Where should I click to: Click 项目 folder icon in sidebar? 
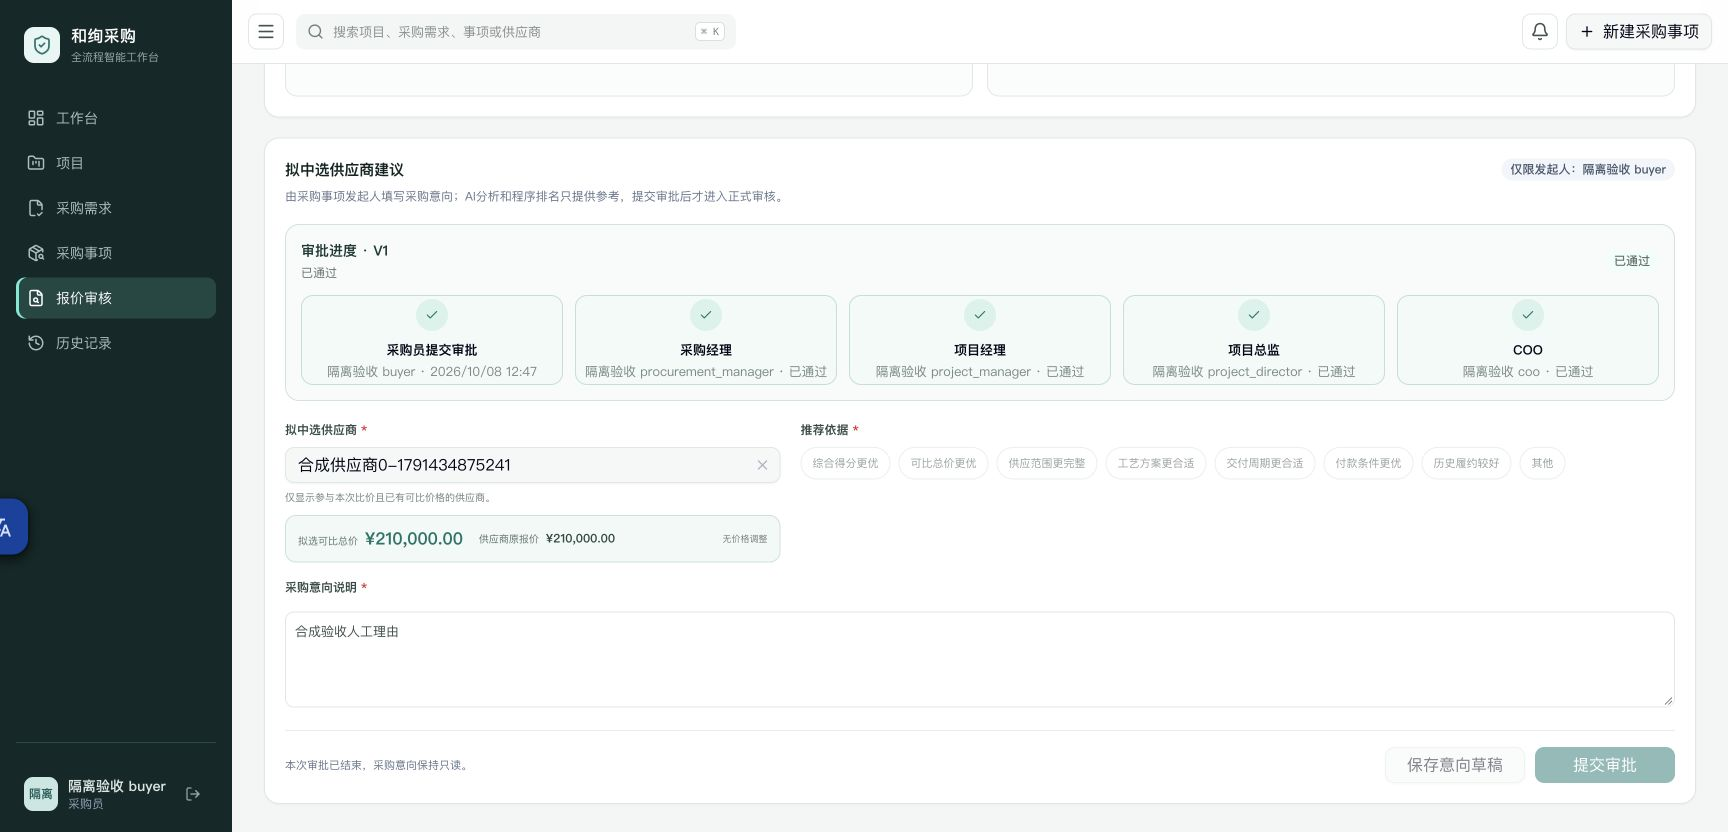[x=36, y=163]
